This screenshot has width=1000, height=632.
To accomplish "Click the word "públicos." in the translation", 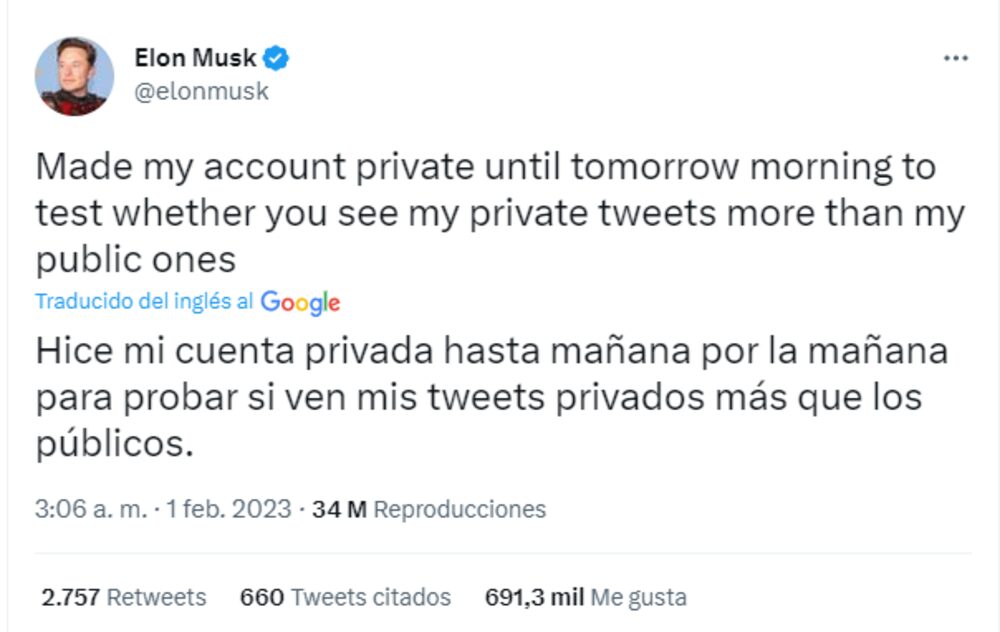I will (x=113, y=444).
